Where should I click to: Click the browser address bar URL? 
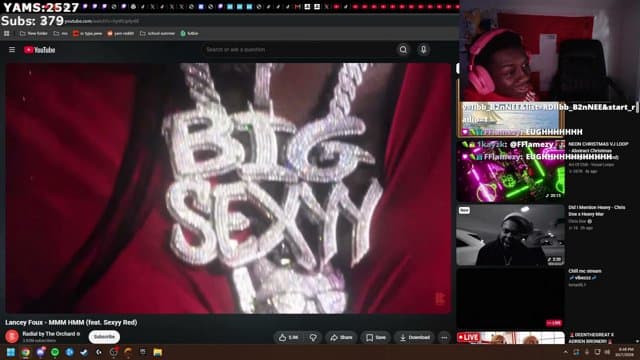[102, 21]
